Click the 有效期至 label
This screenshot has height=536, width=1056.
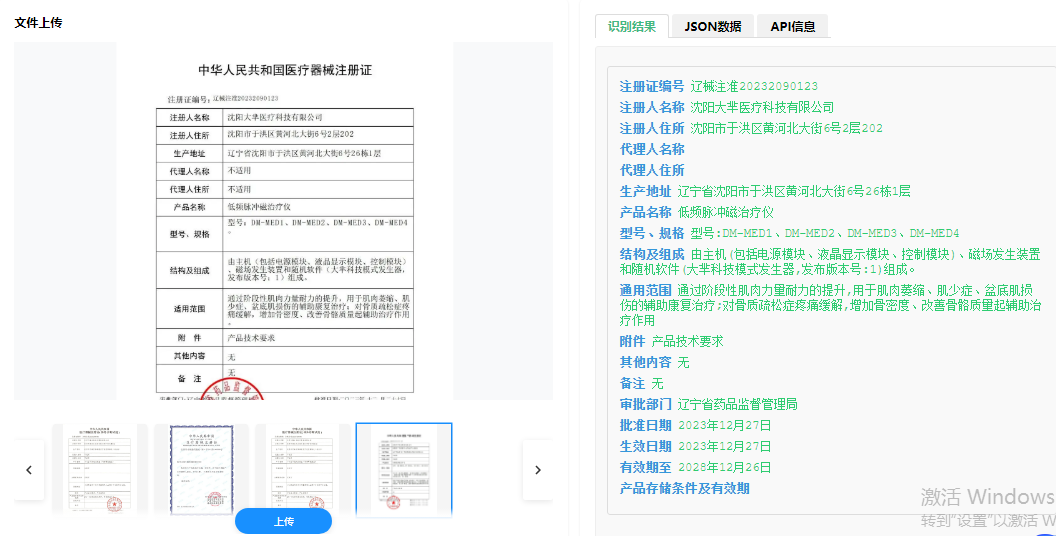click(x=645, y=467)
